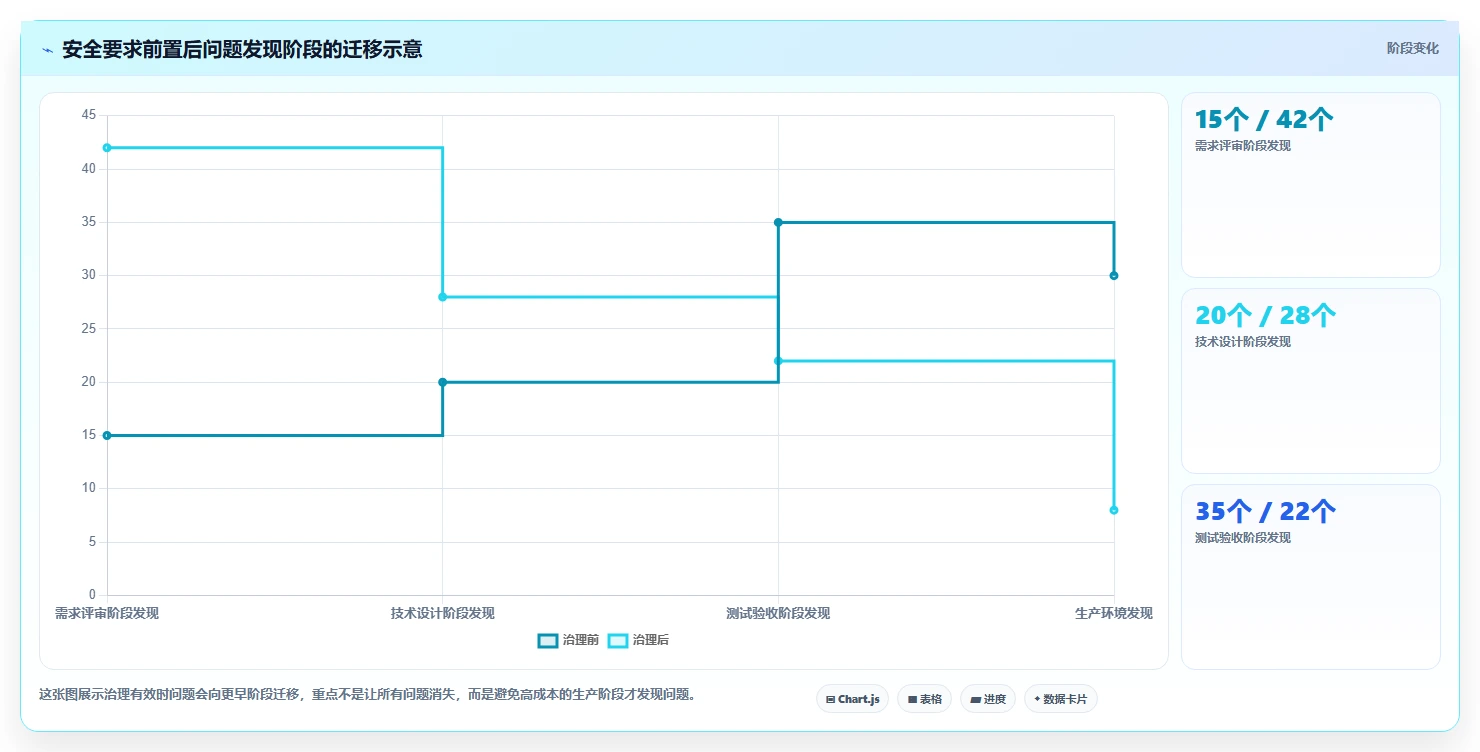
Task: Click the 治理前 data point at 35
Action: (778, 222)
